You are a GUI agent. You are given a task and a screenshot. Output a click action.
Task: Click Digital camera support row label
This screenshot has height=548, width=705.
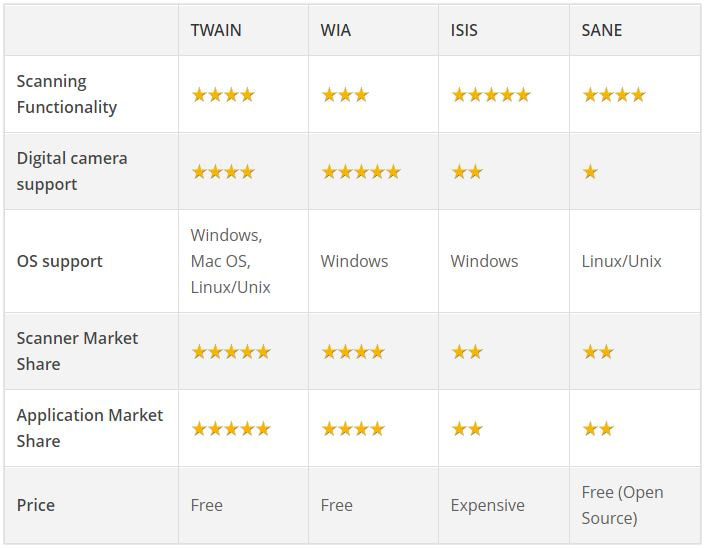(x=72, y=171)
